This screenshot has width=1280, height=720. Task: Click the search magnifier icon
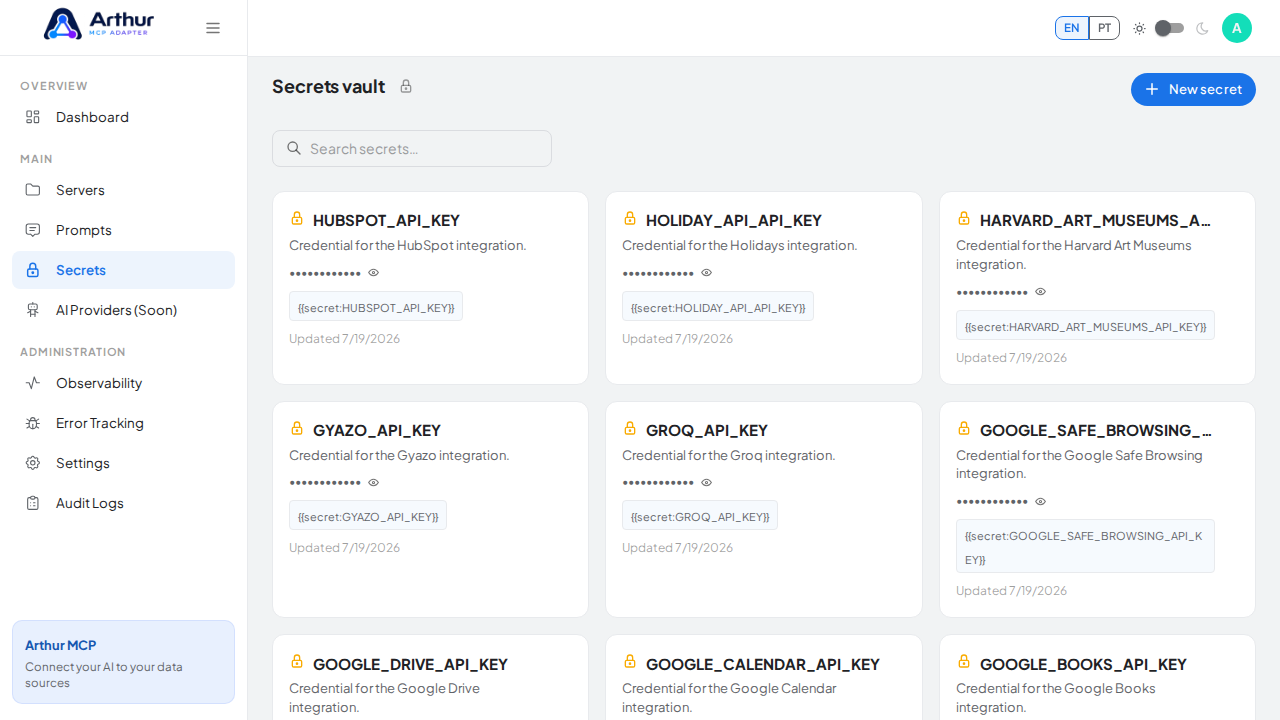tap(294, 148)
